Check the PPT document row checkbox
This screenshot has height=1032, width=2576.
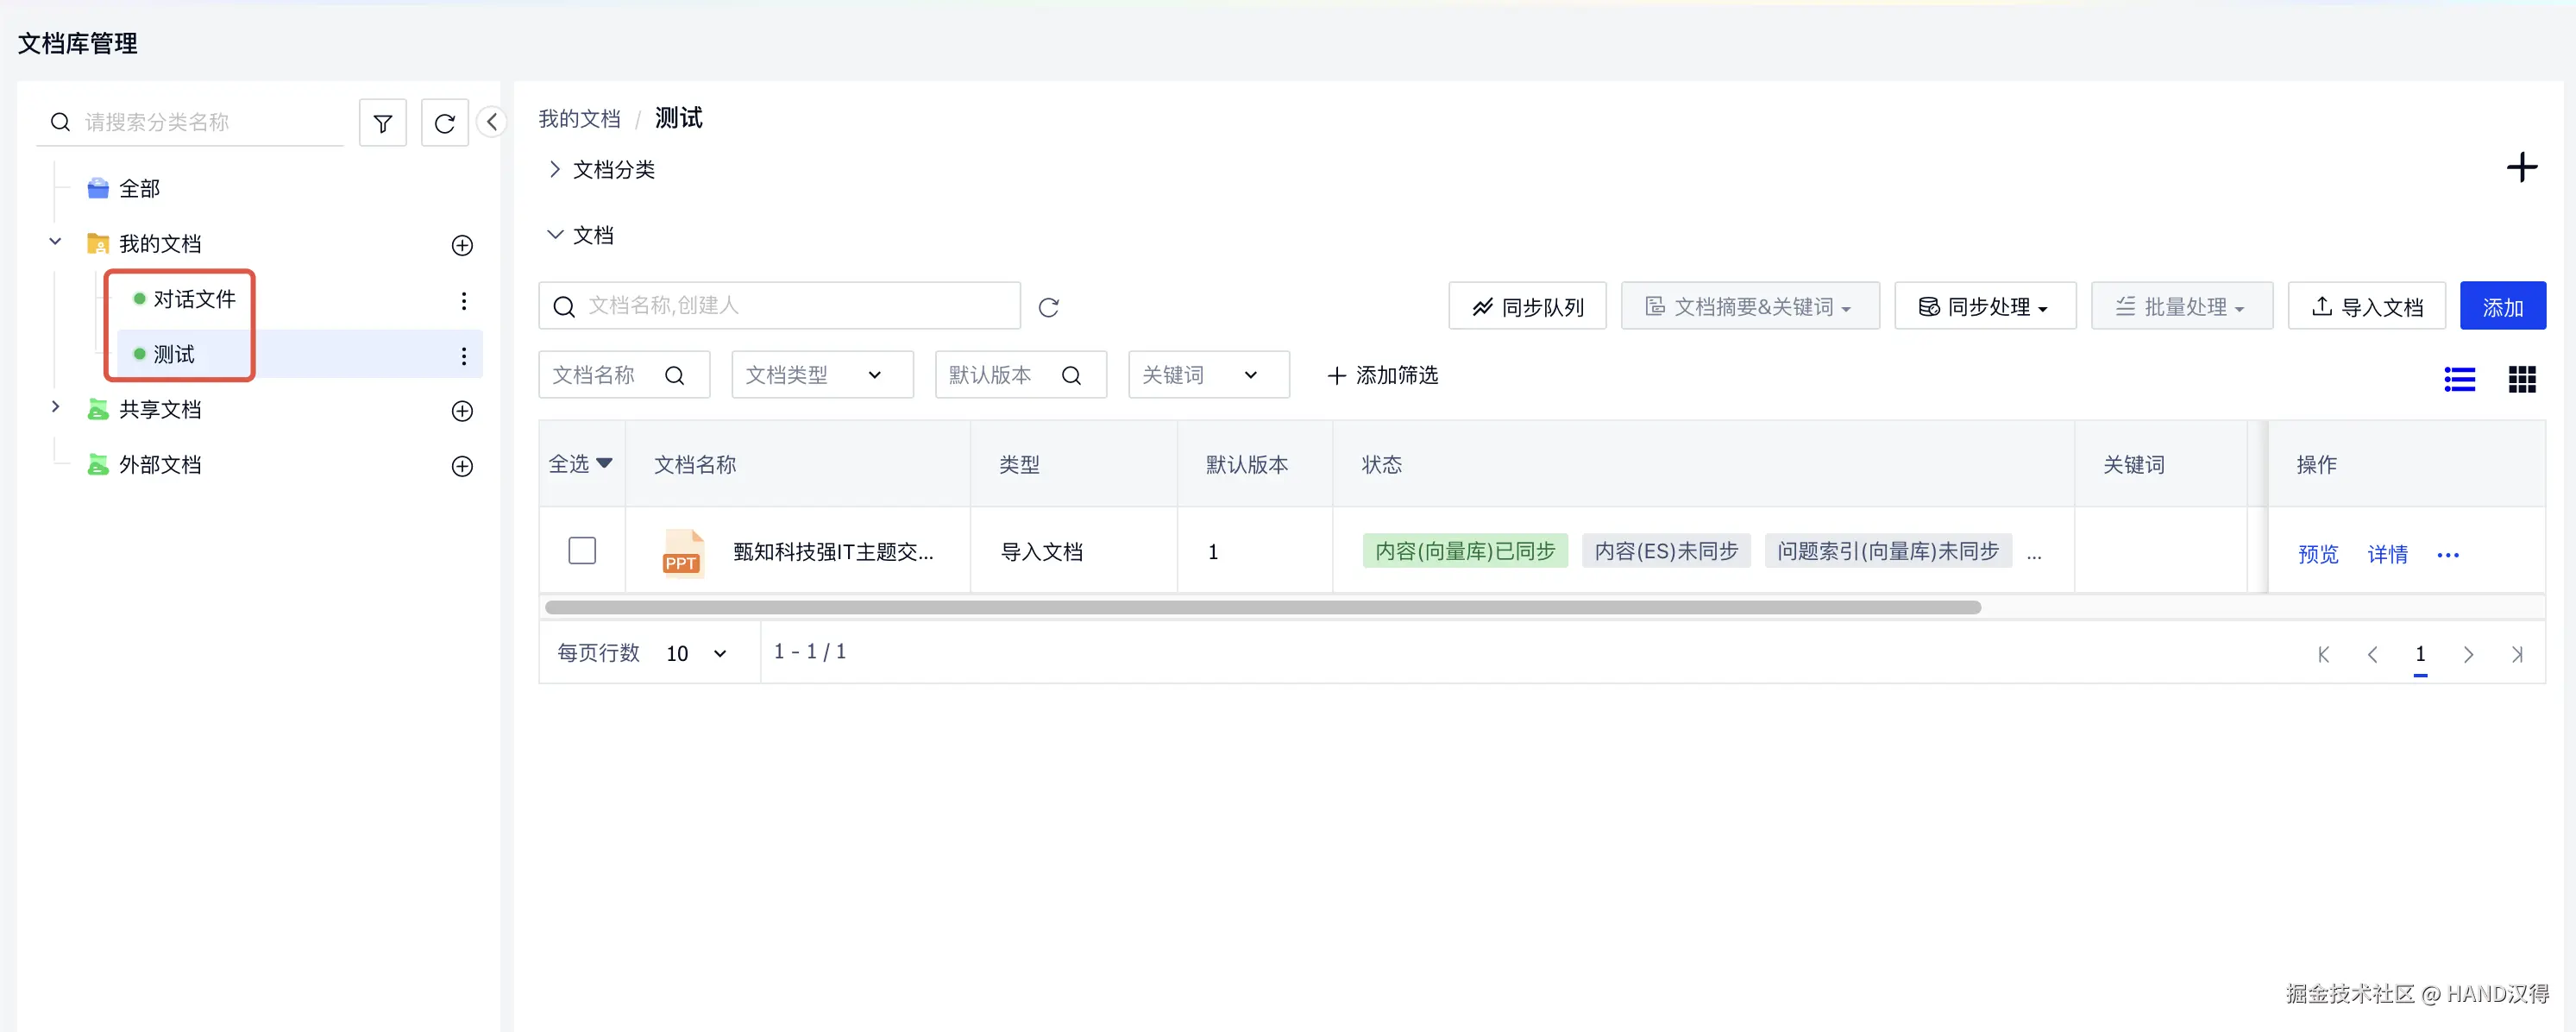pos(582,551)
